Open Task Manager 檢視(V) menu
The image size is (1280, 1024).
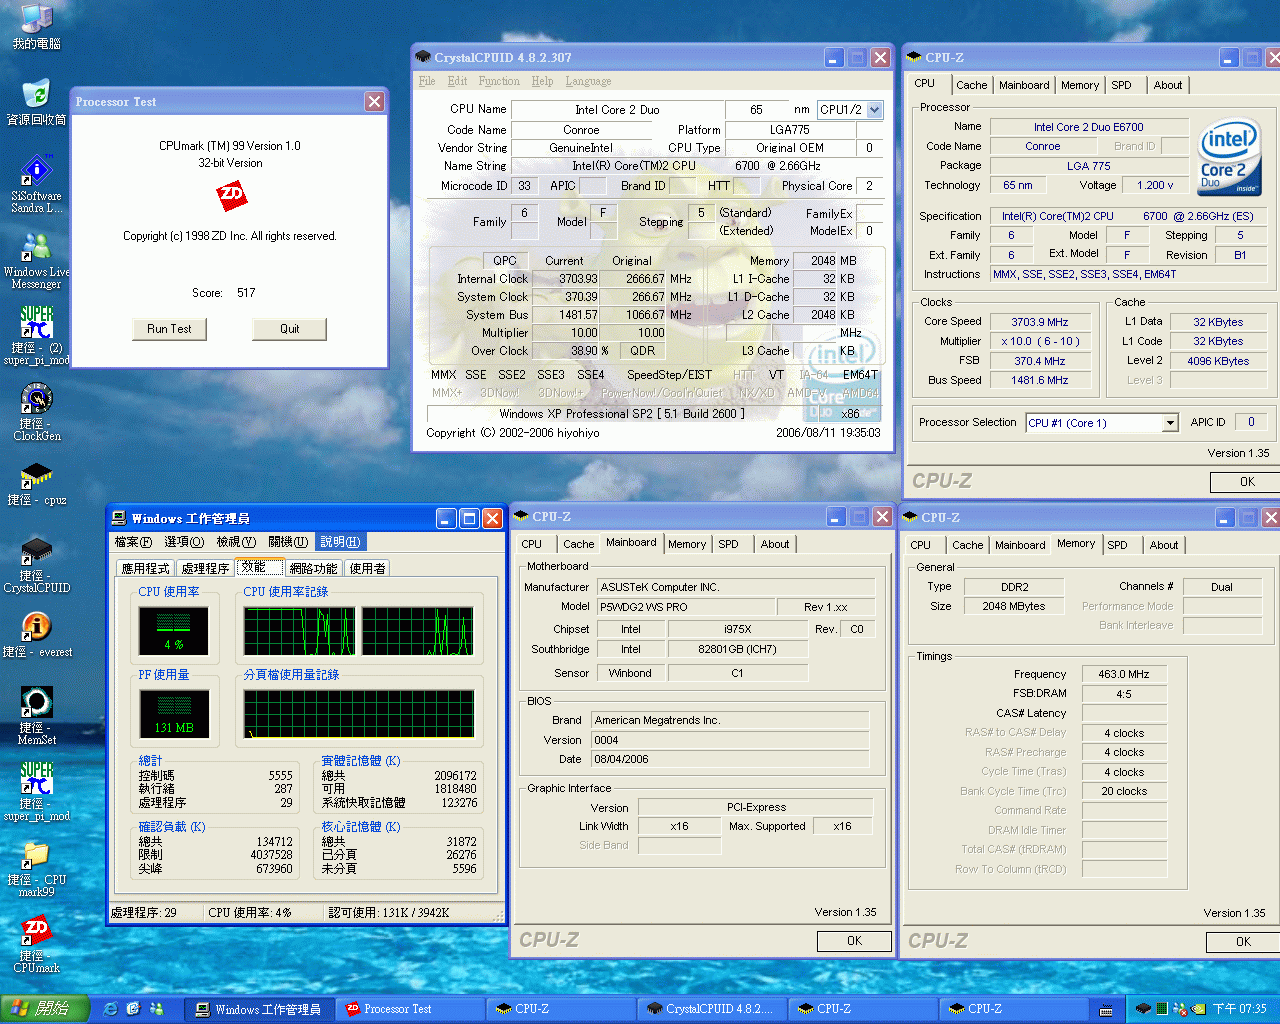236,542
